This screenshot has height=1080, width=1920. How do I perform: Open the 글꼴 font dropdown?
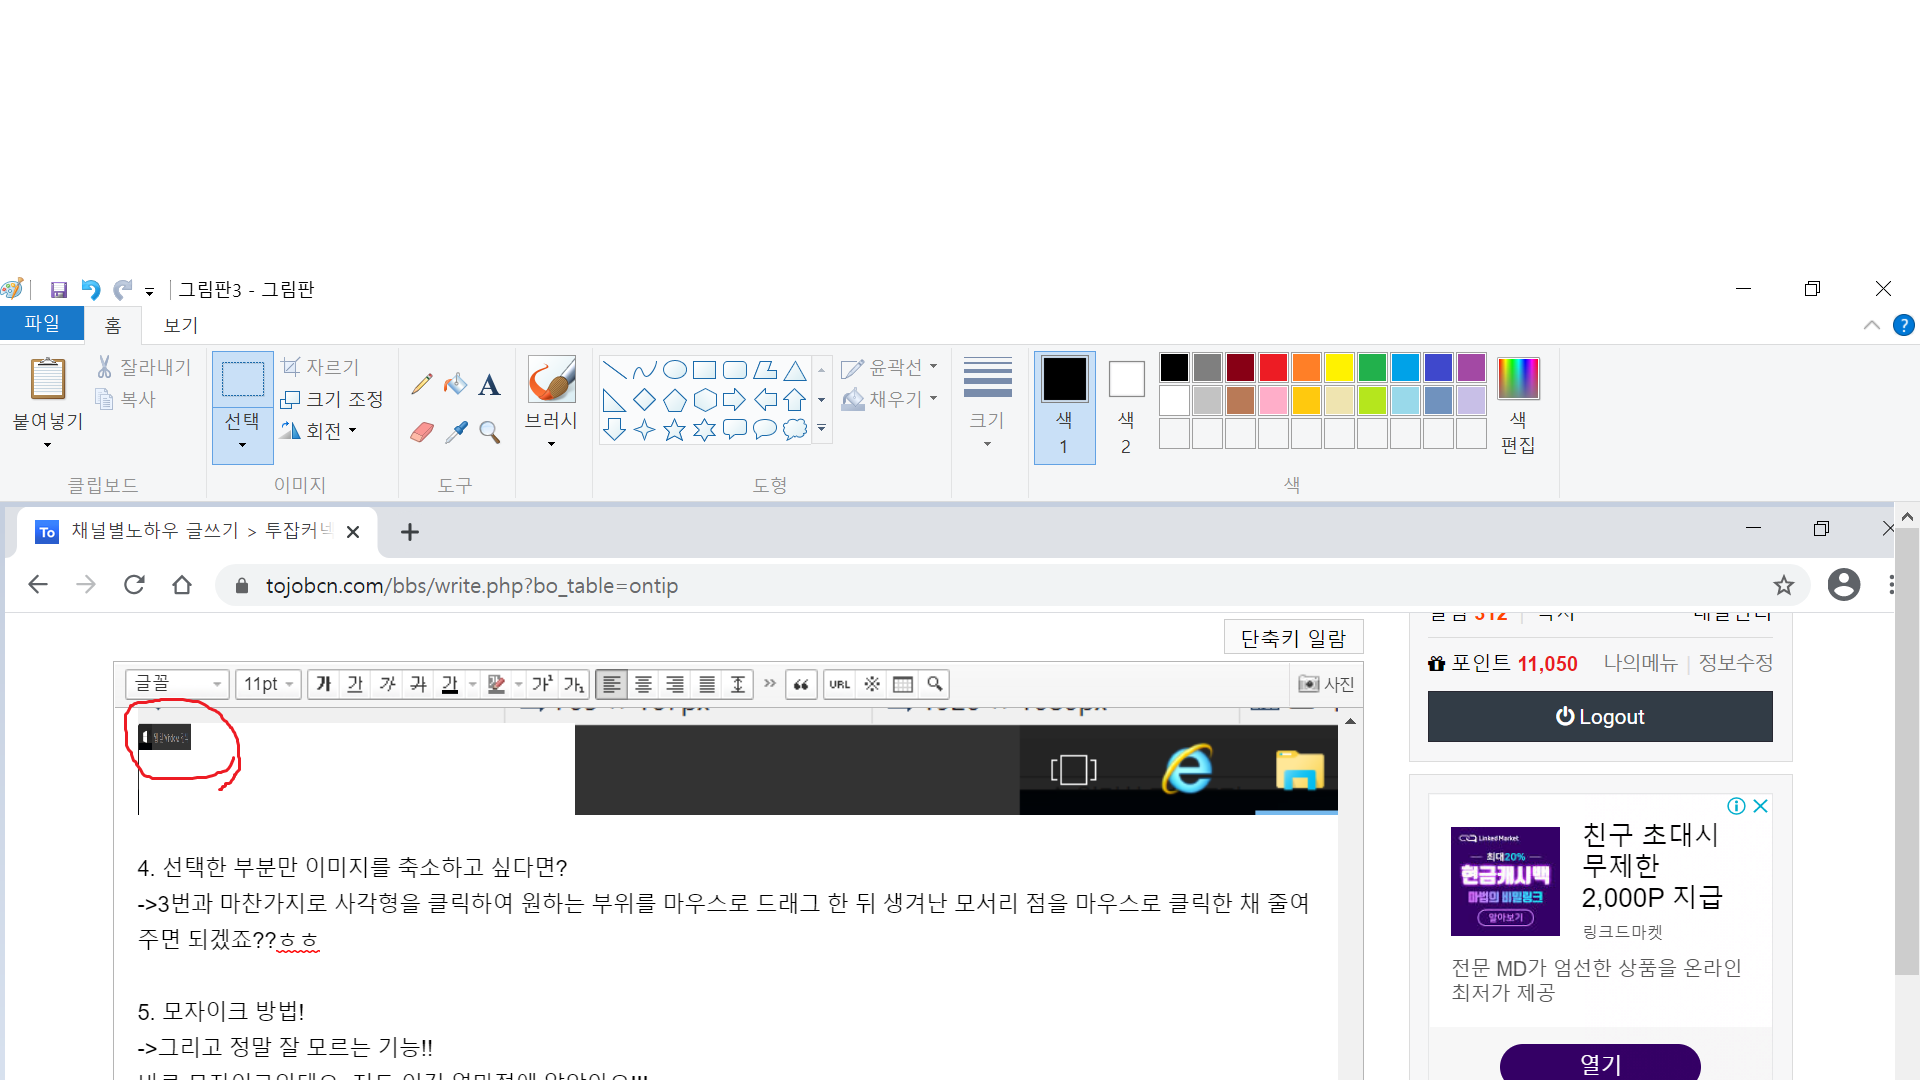[x=177, y=685]
